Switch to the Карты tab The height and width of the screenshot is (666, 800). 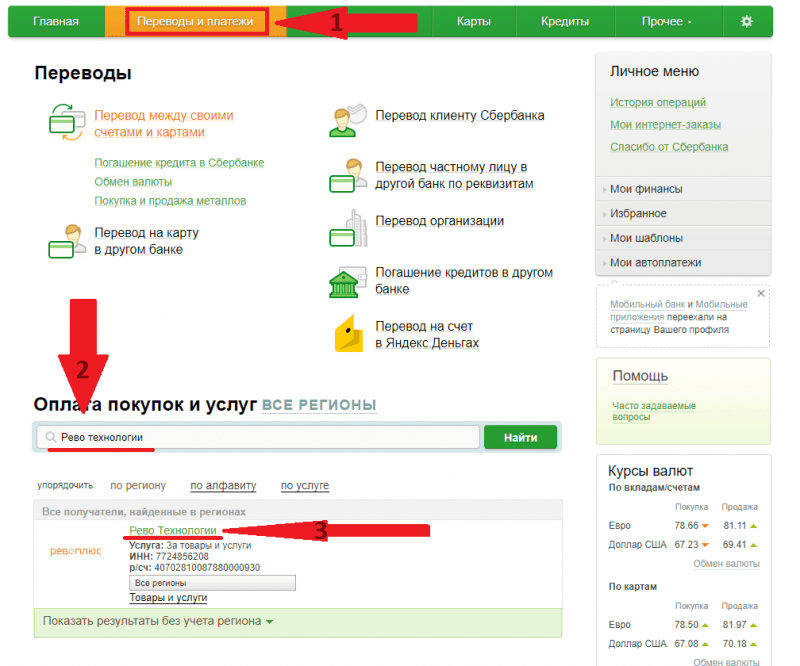click(473, 21)
